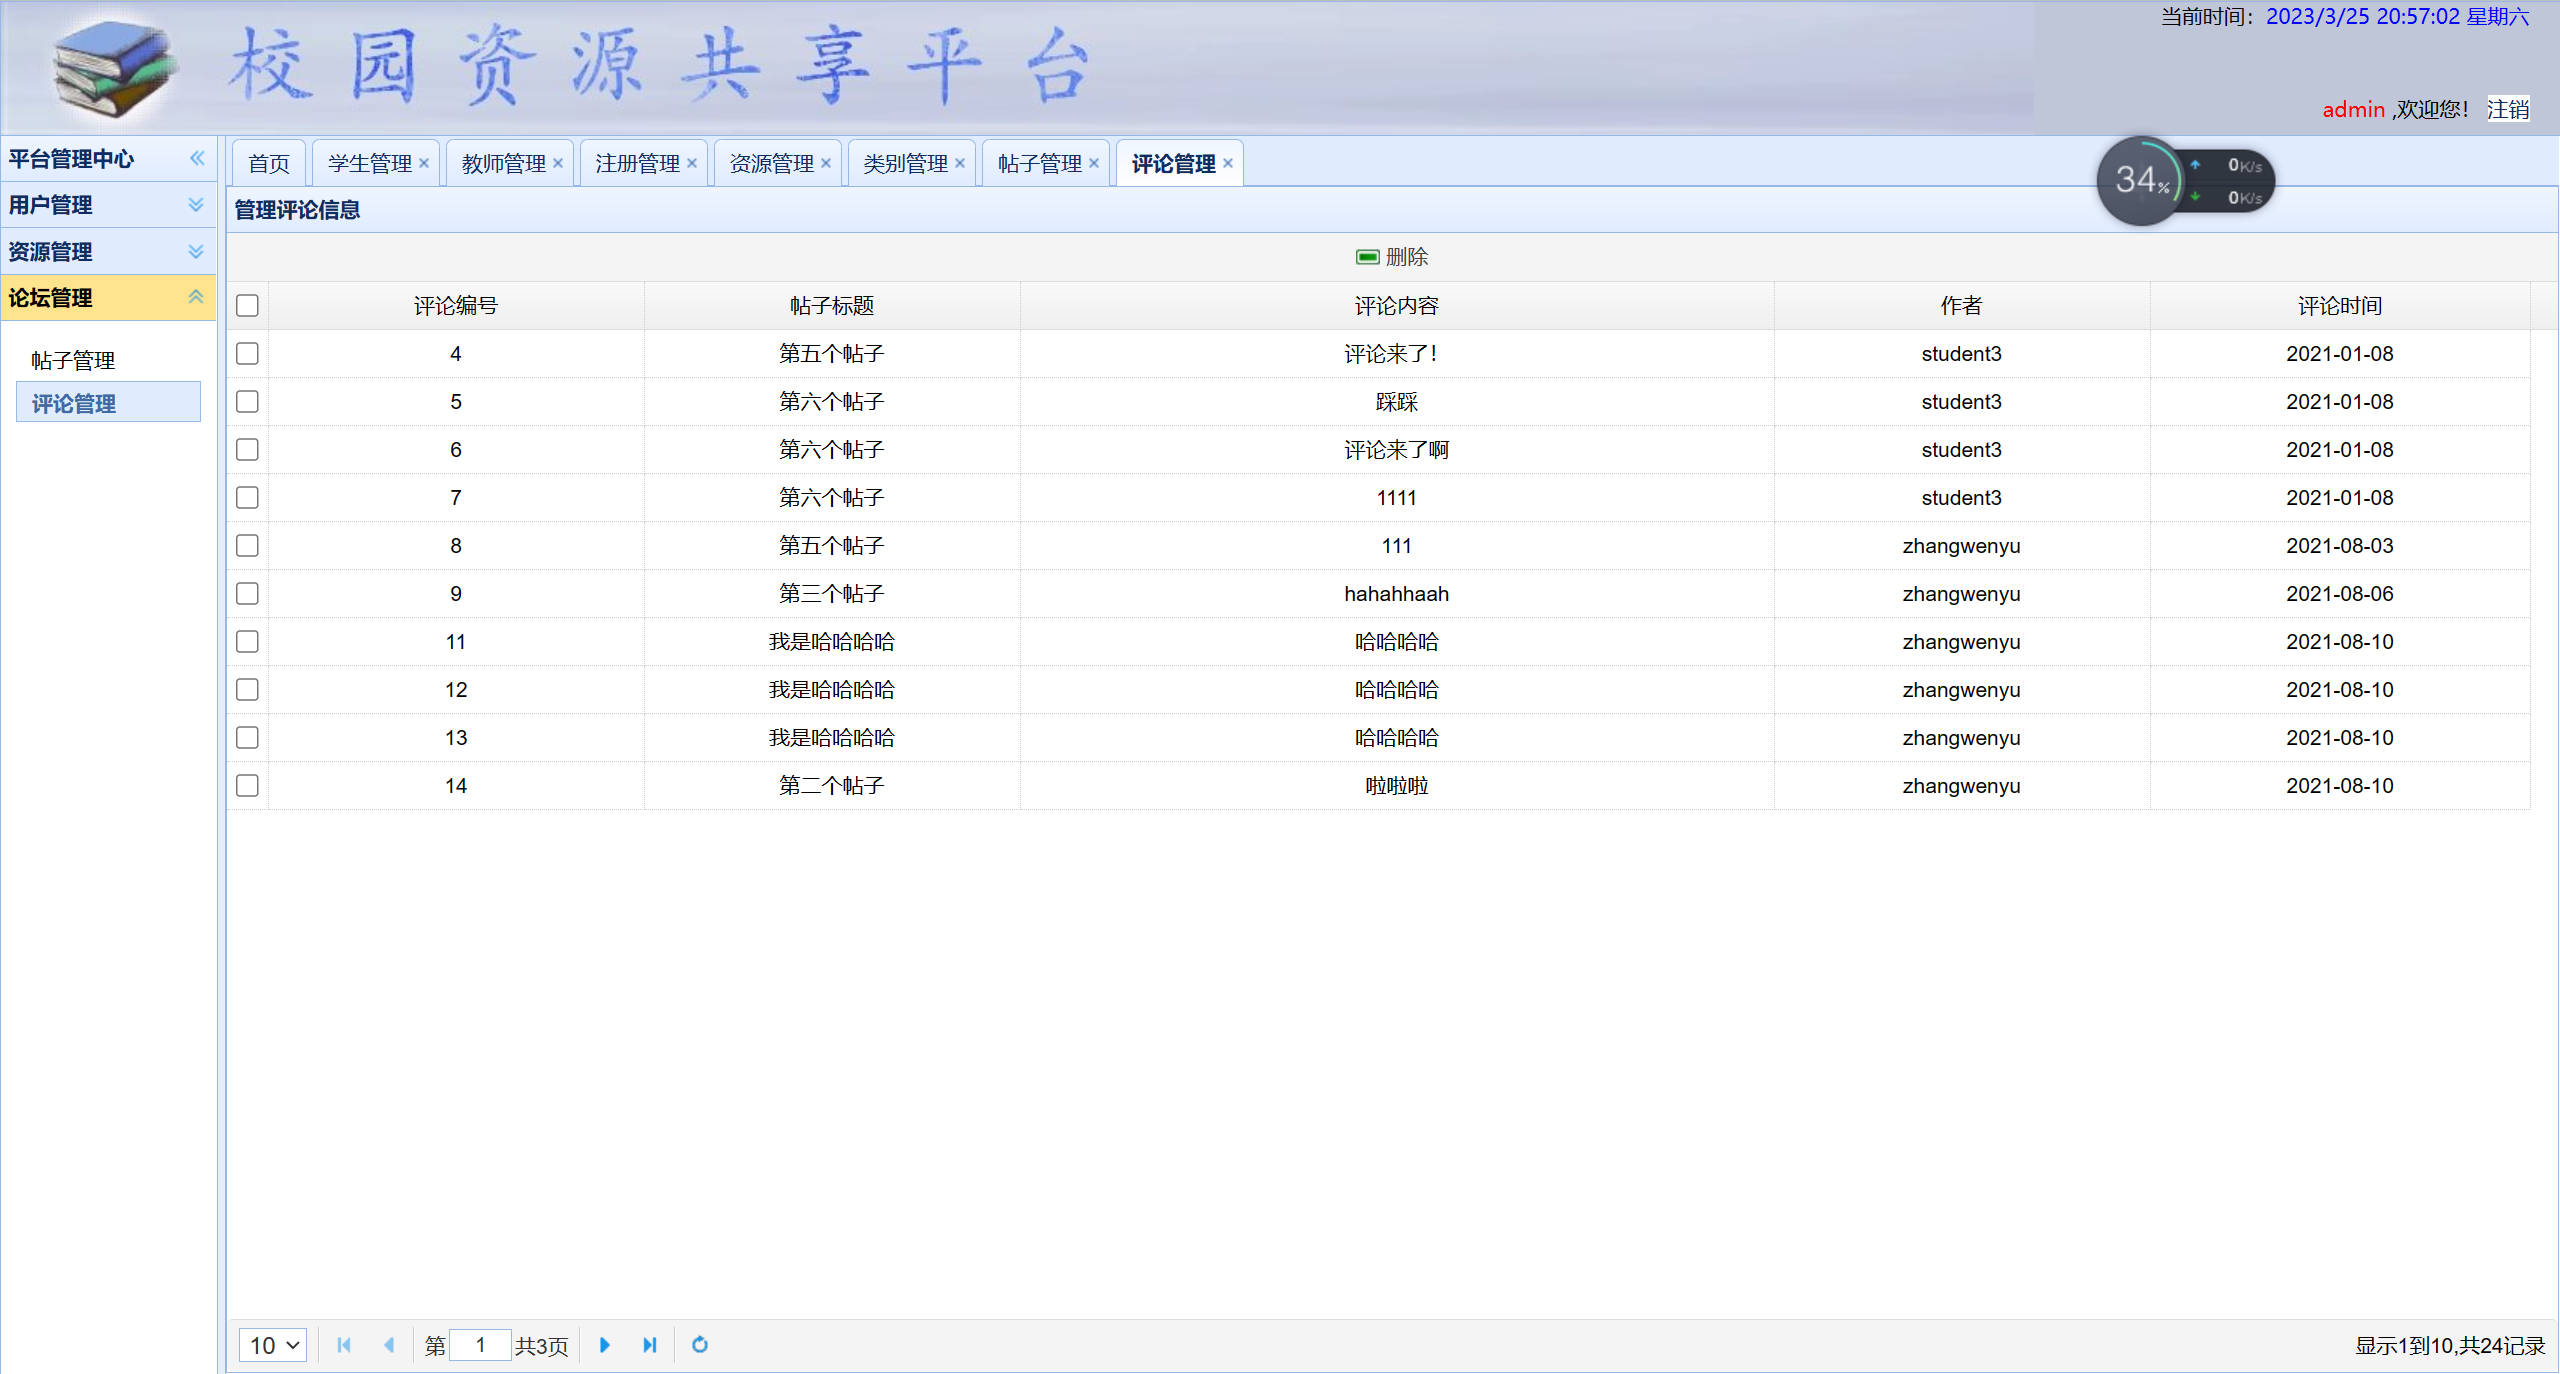Click the 注销 logout link
The height and width of the screenshot is (1374, 2560).
point(2508,109)
